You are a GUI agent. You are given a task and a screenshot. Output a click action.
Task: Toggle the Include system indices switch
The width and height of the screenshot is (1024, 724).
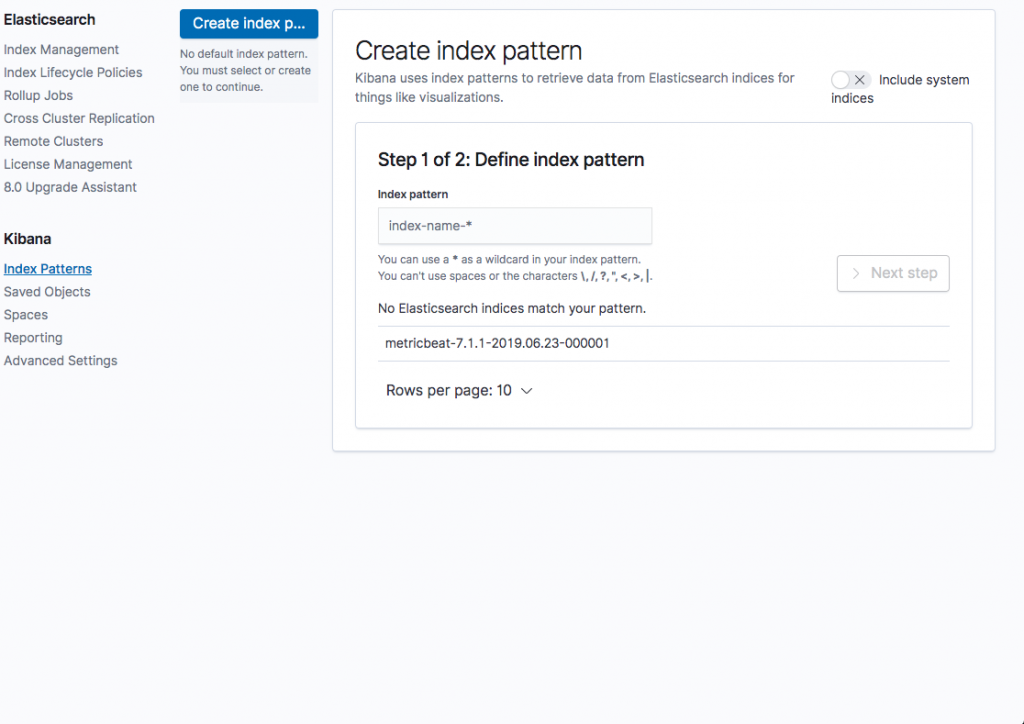point(850,80)
